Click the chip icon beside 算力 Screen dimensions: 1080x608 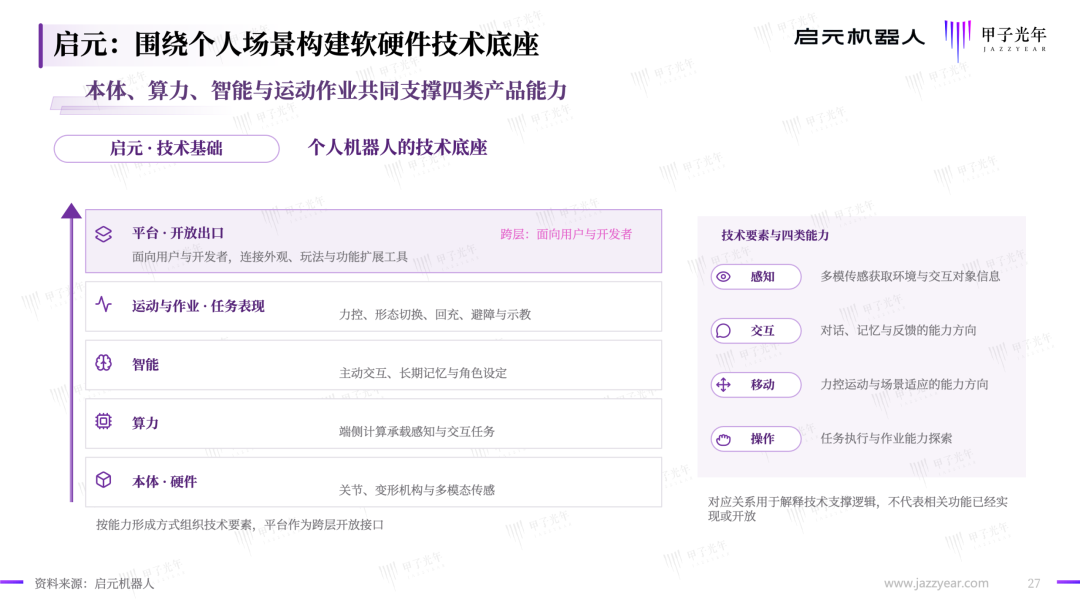pos(103,421)
